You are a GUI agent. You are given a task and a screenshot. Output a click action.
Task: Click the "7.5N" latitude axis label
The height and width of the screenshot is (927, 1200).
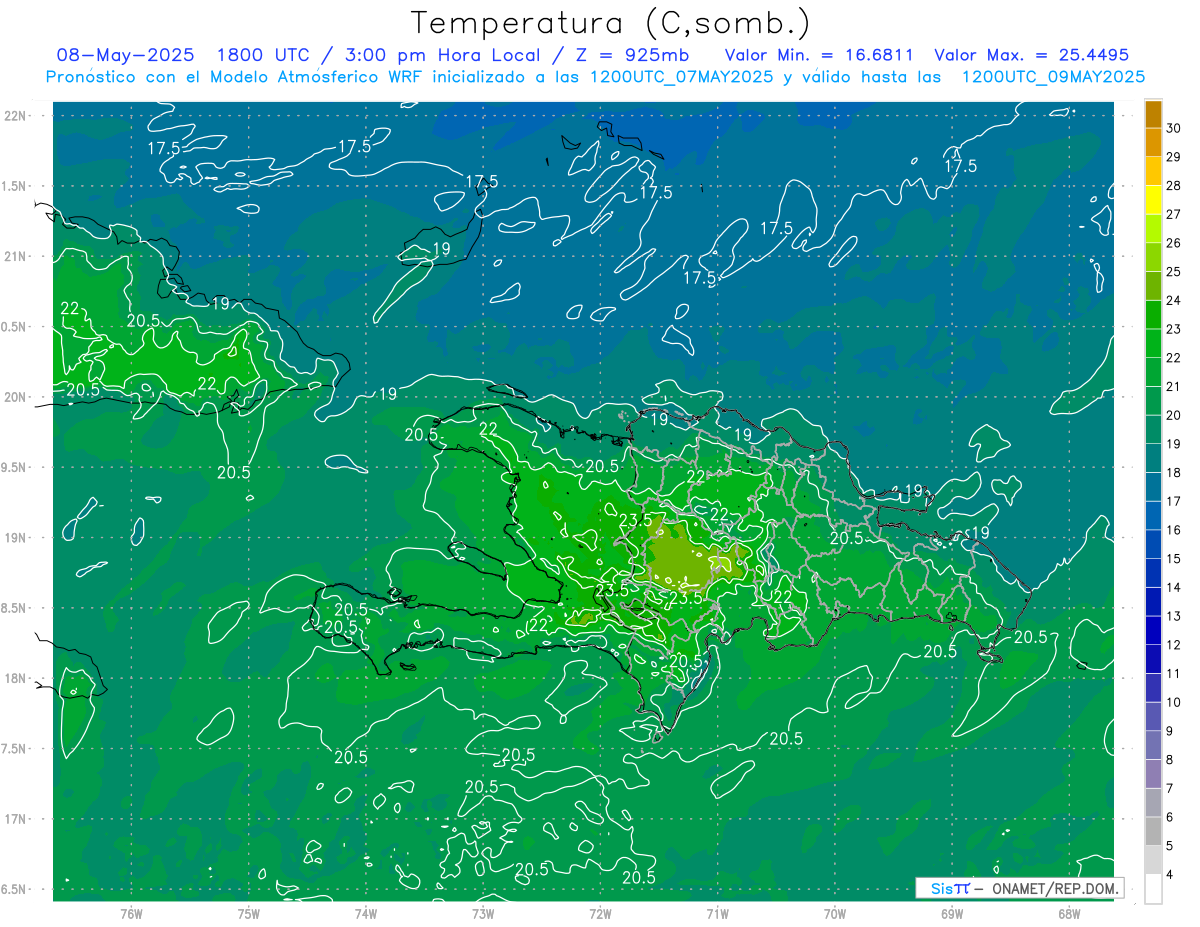(x=15, y=750)
